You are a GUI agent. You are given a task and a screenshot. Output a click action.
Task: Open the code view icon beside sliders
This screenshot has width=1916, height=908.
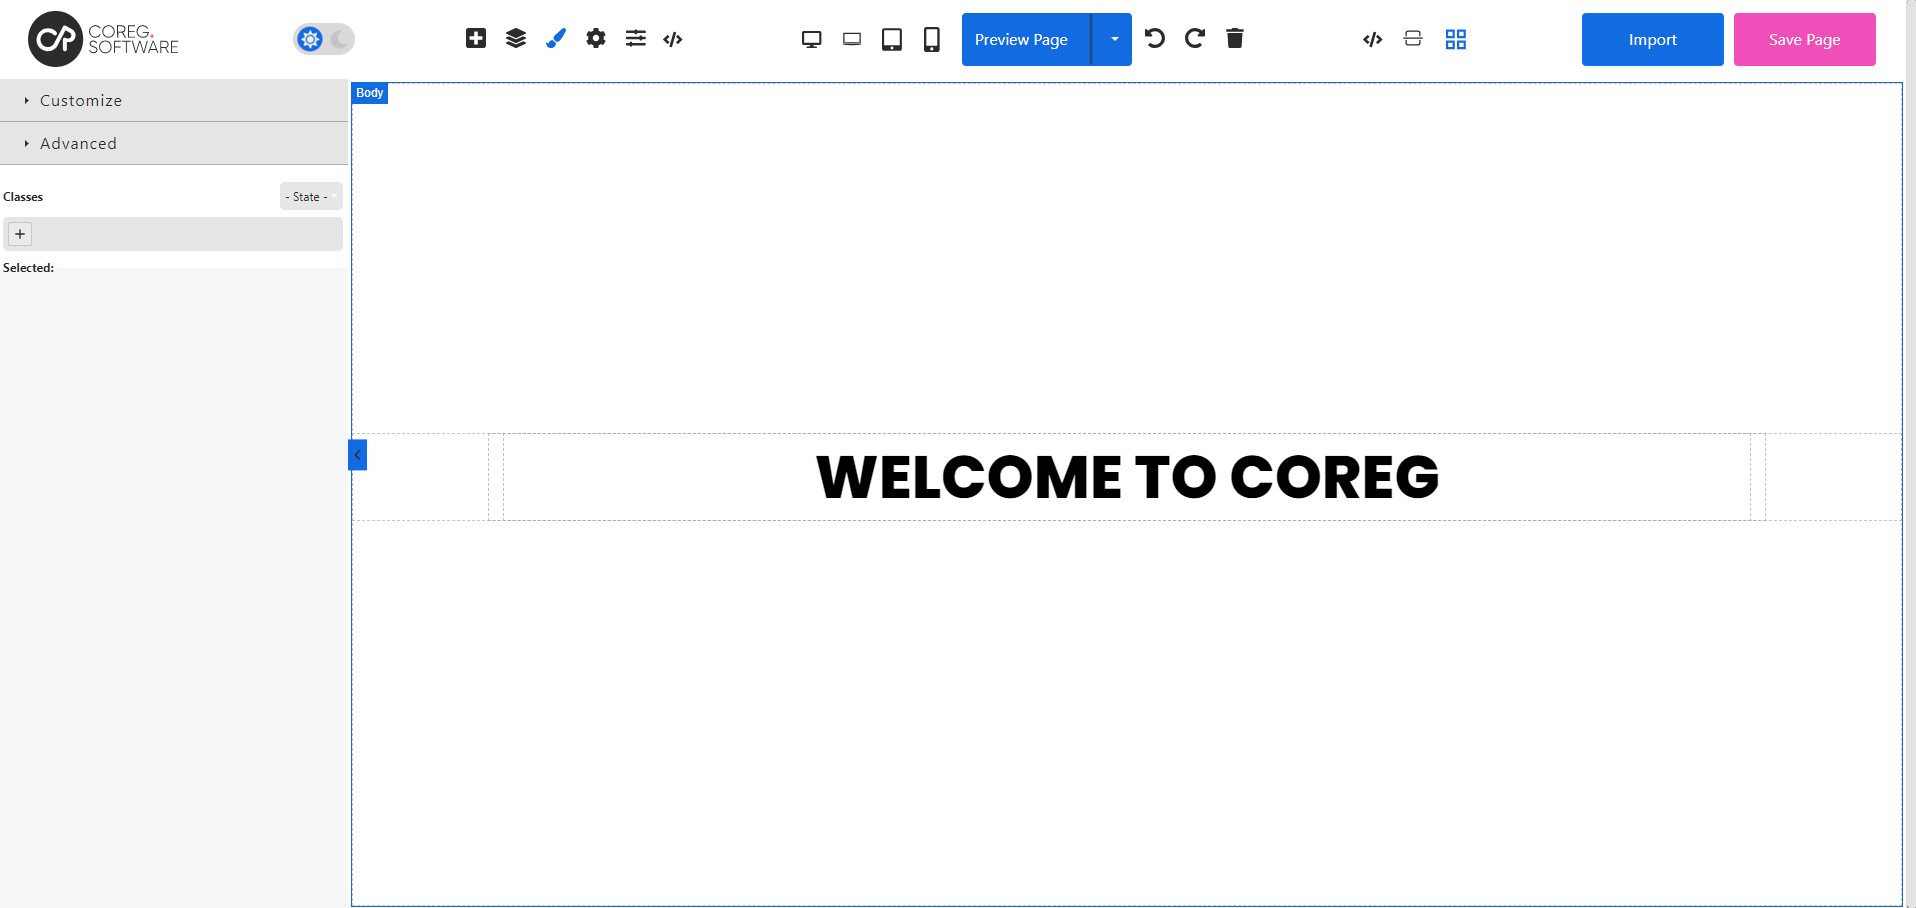673,39
